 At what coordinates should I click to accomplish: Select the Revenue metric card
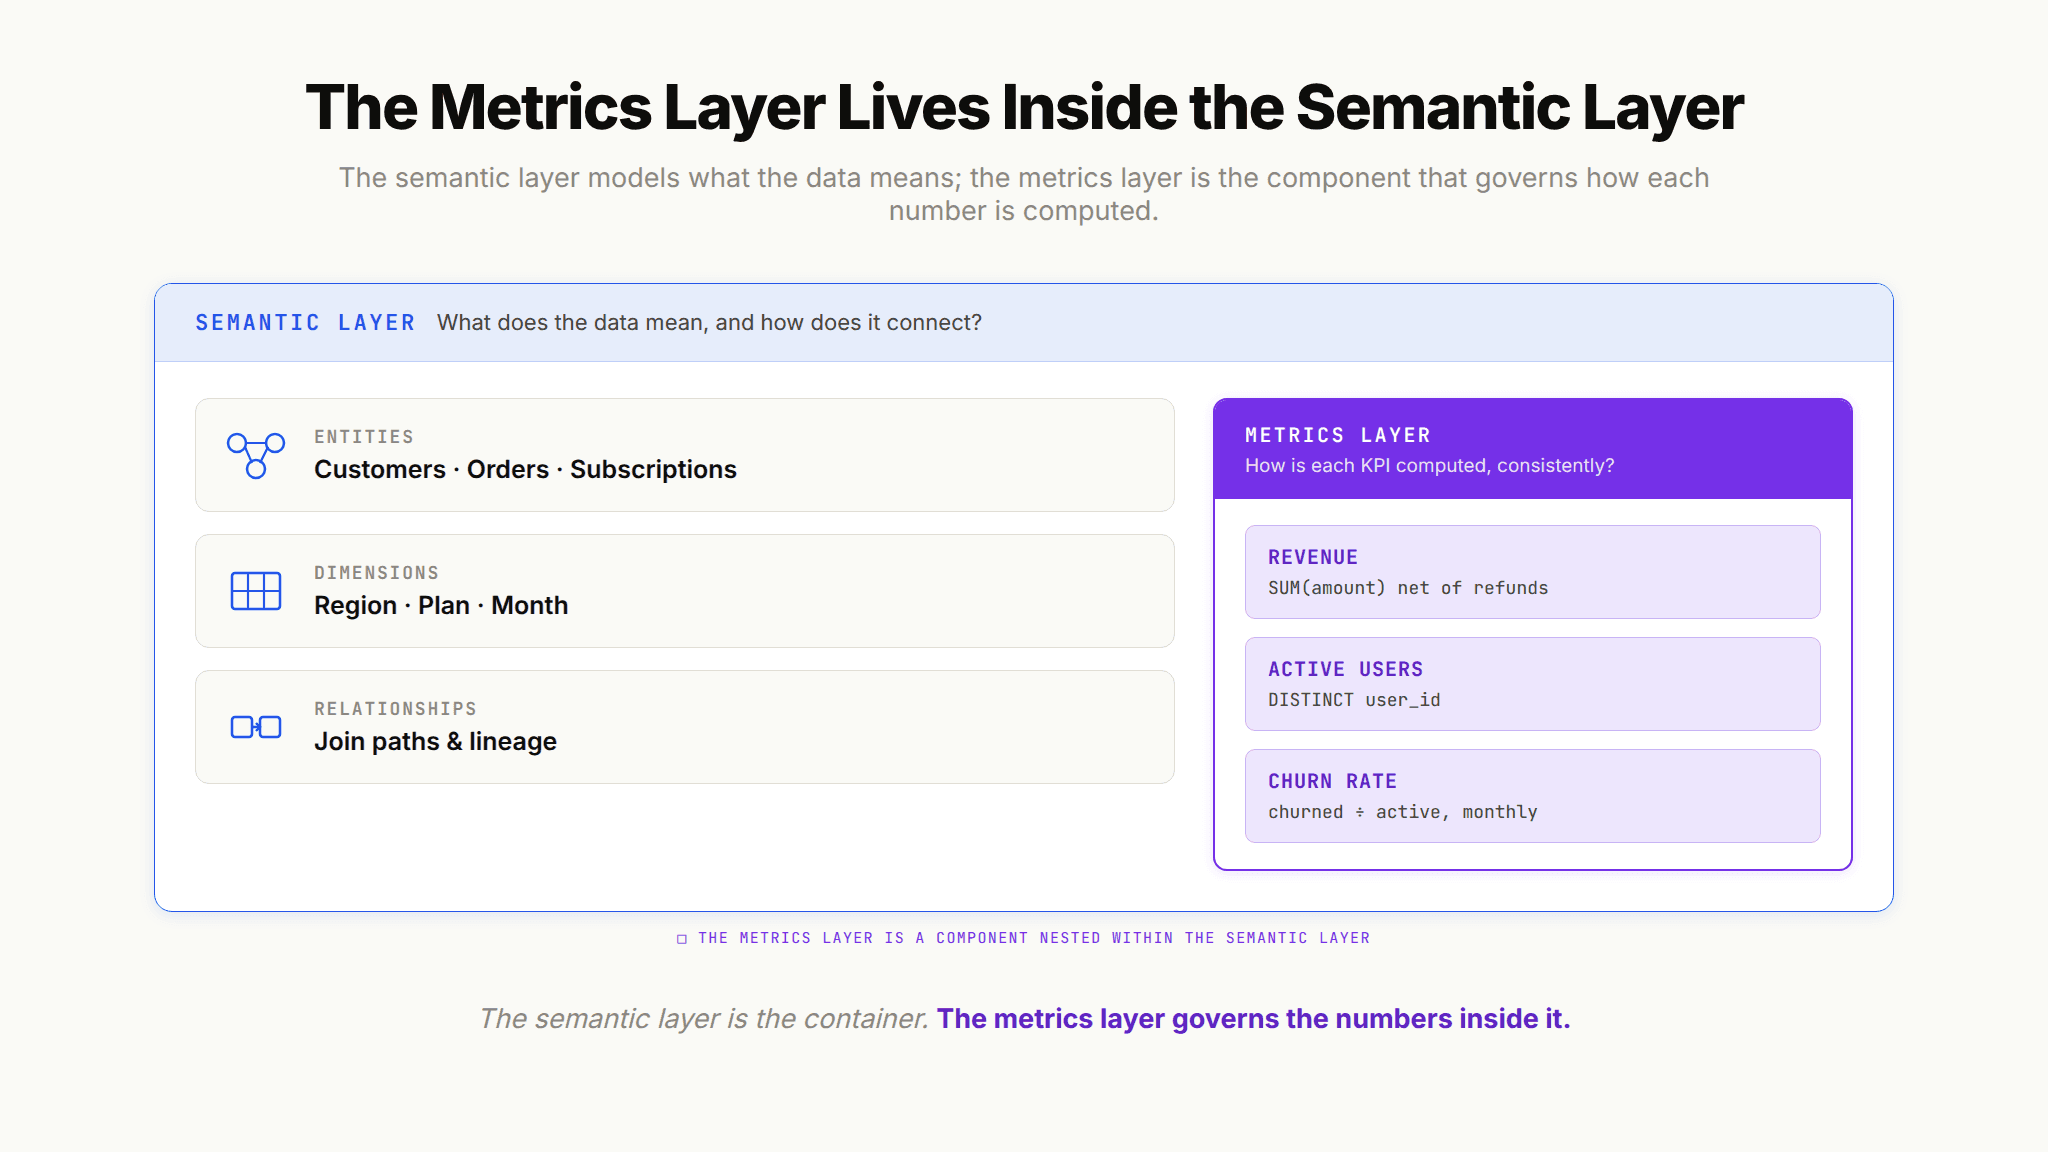coord(1532,572)
